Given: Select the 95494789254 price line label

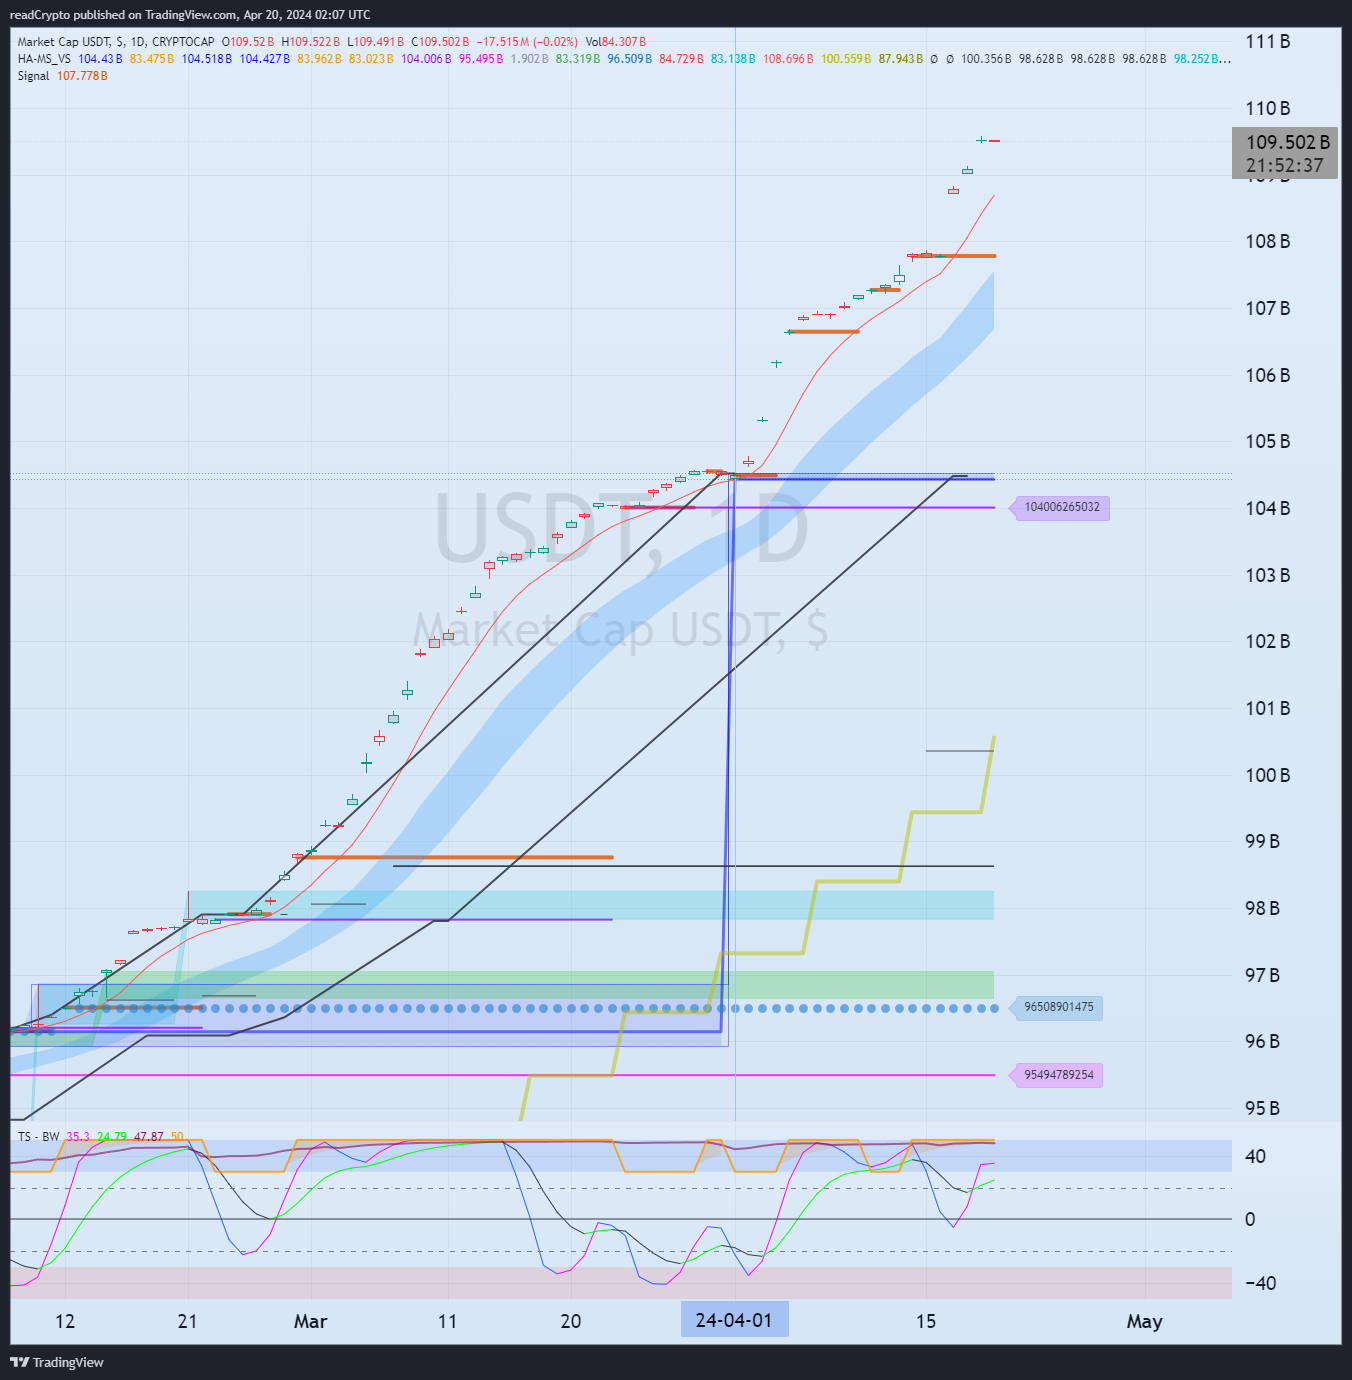Looking at the screenshot, I should pos(1059,1075).
